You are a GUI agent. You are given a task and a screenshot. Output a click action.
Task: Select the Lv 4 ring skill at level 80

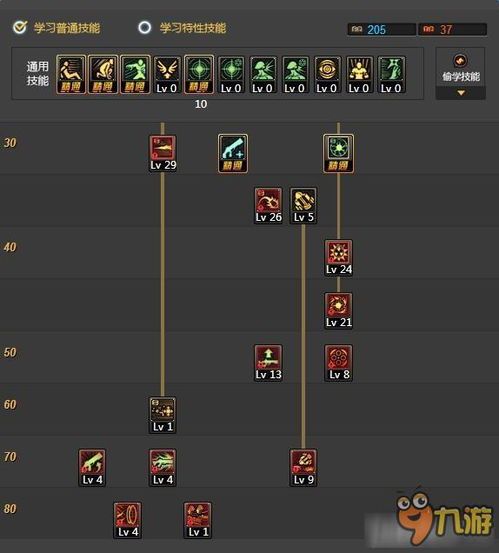pos(128,520)
